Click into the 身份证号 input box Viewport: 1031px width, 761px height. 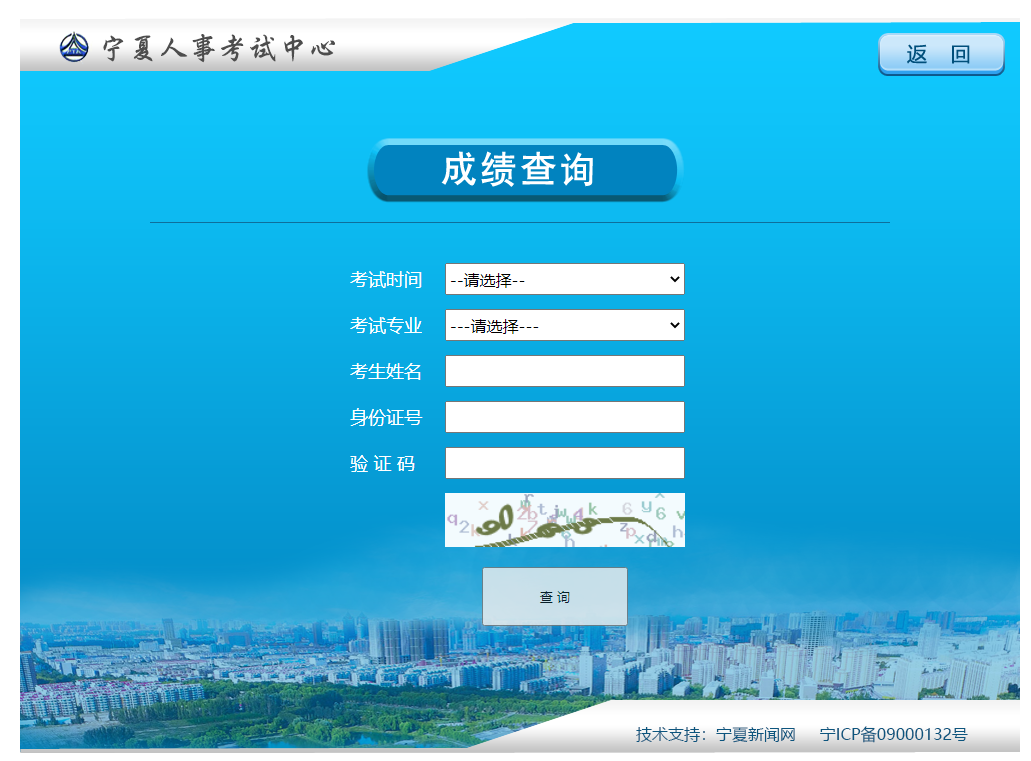[x=564, y=418]
